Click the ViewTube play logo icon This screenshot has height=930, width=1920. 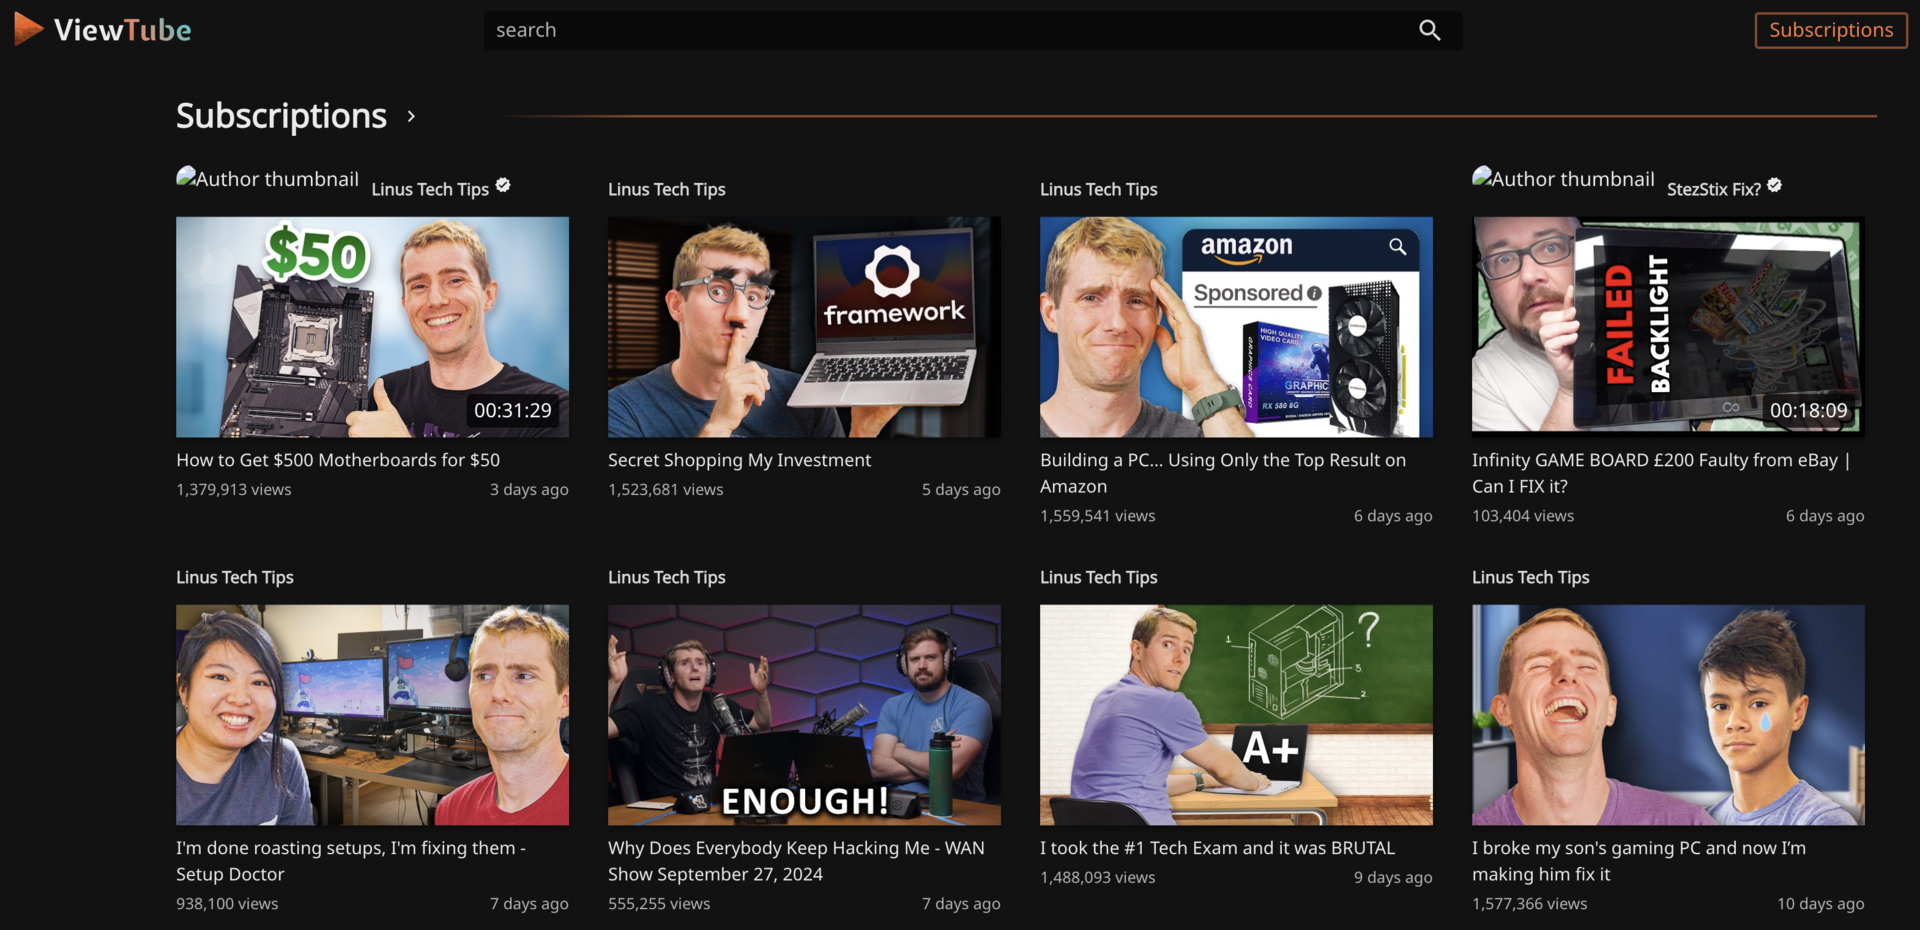(x=28, y=29)
